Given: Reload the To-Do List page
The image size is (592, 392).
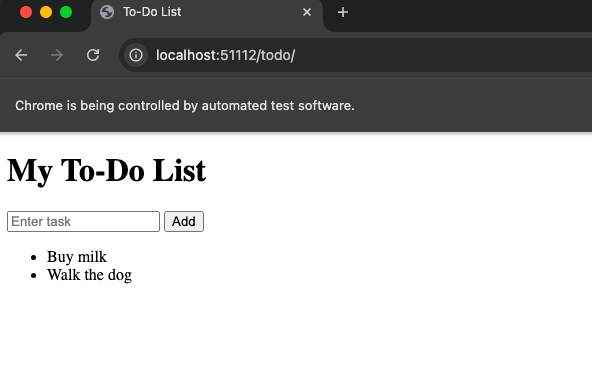Looking at the screenshot, I should [x=93, y=55].
